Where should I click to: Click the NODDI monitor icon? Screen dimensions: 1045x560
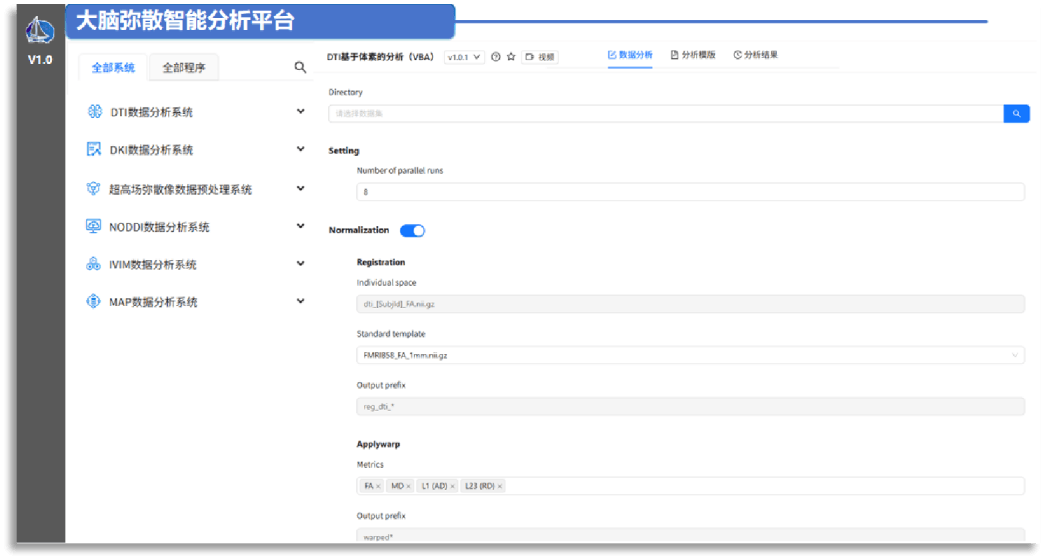94,227
